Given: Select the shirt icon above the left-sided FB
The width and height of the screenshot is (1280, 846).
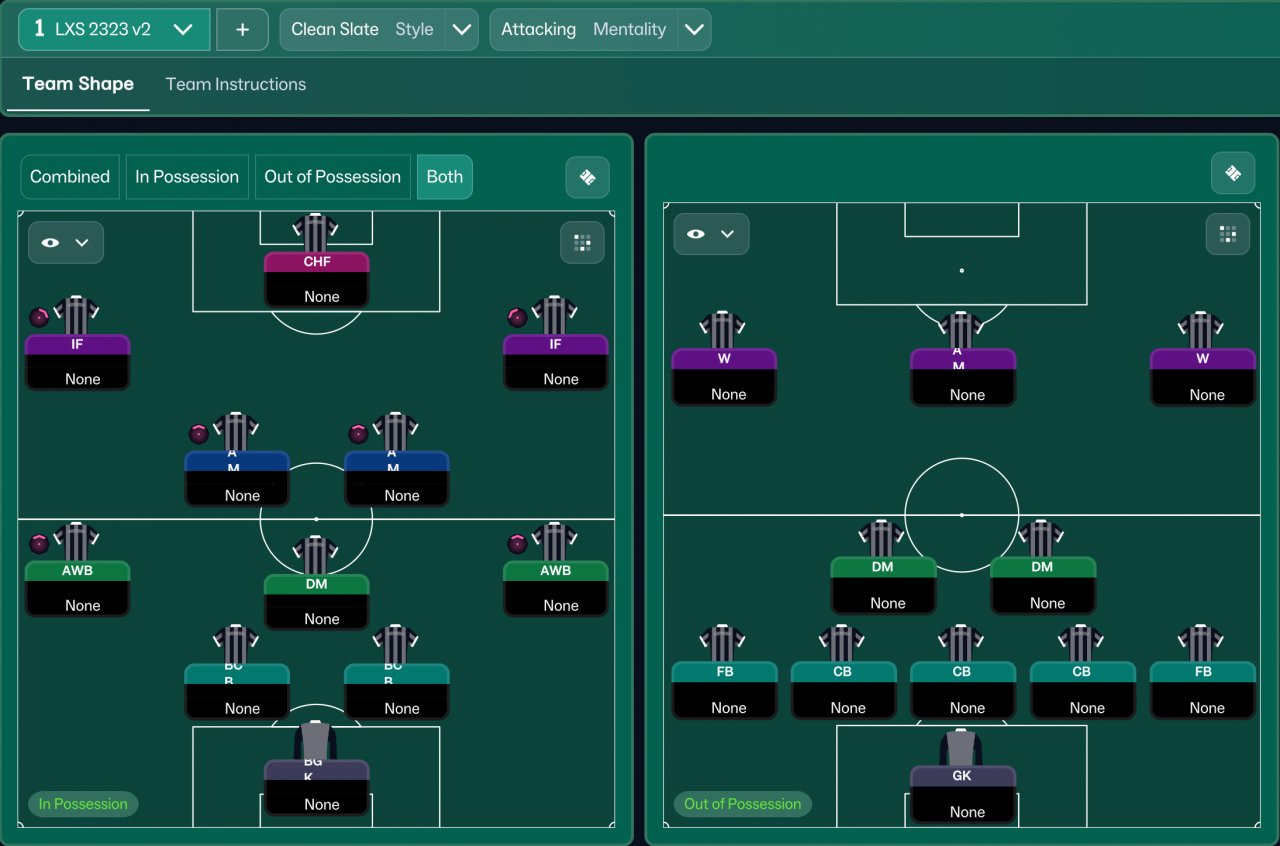Looking at the screenshot, I should tap(722, 644).
